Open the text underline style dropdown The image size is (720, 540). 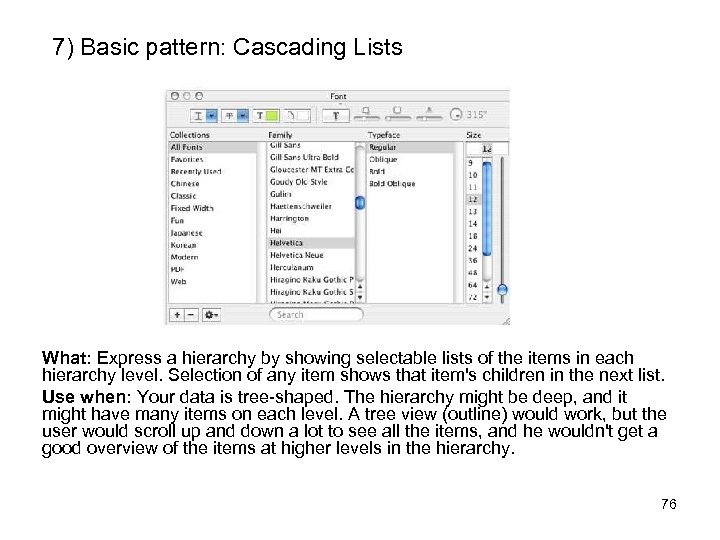(x=204, y=116)
